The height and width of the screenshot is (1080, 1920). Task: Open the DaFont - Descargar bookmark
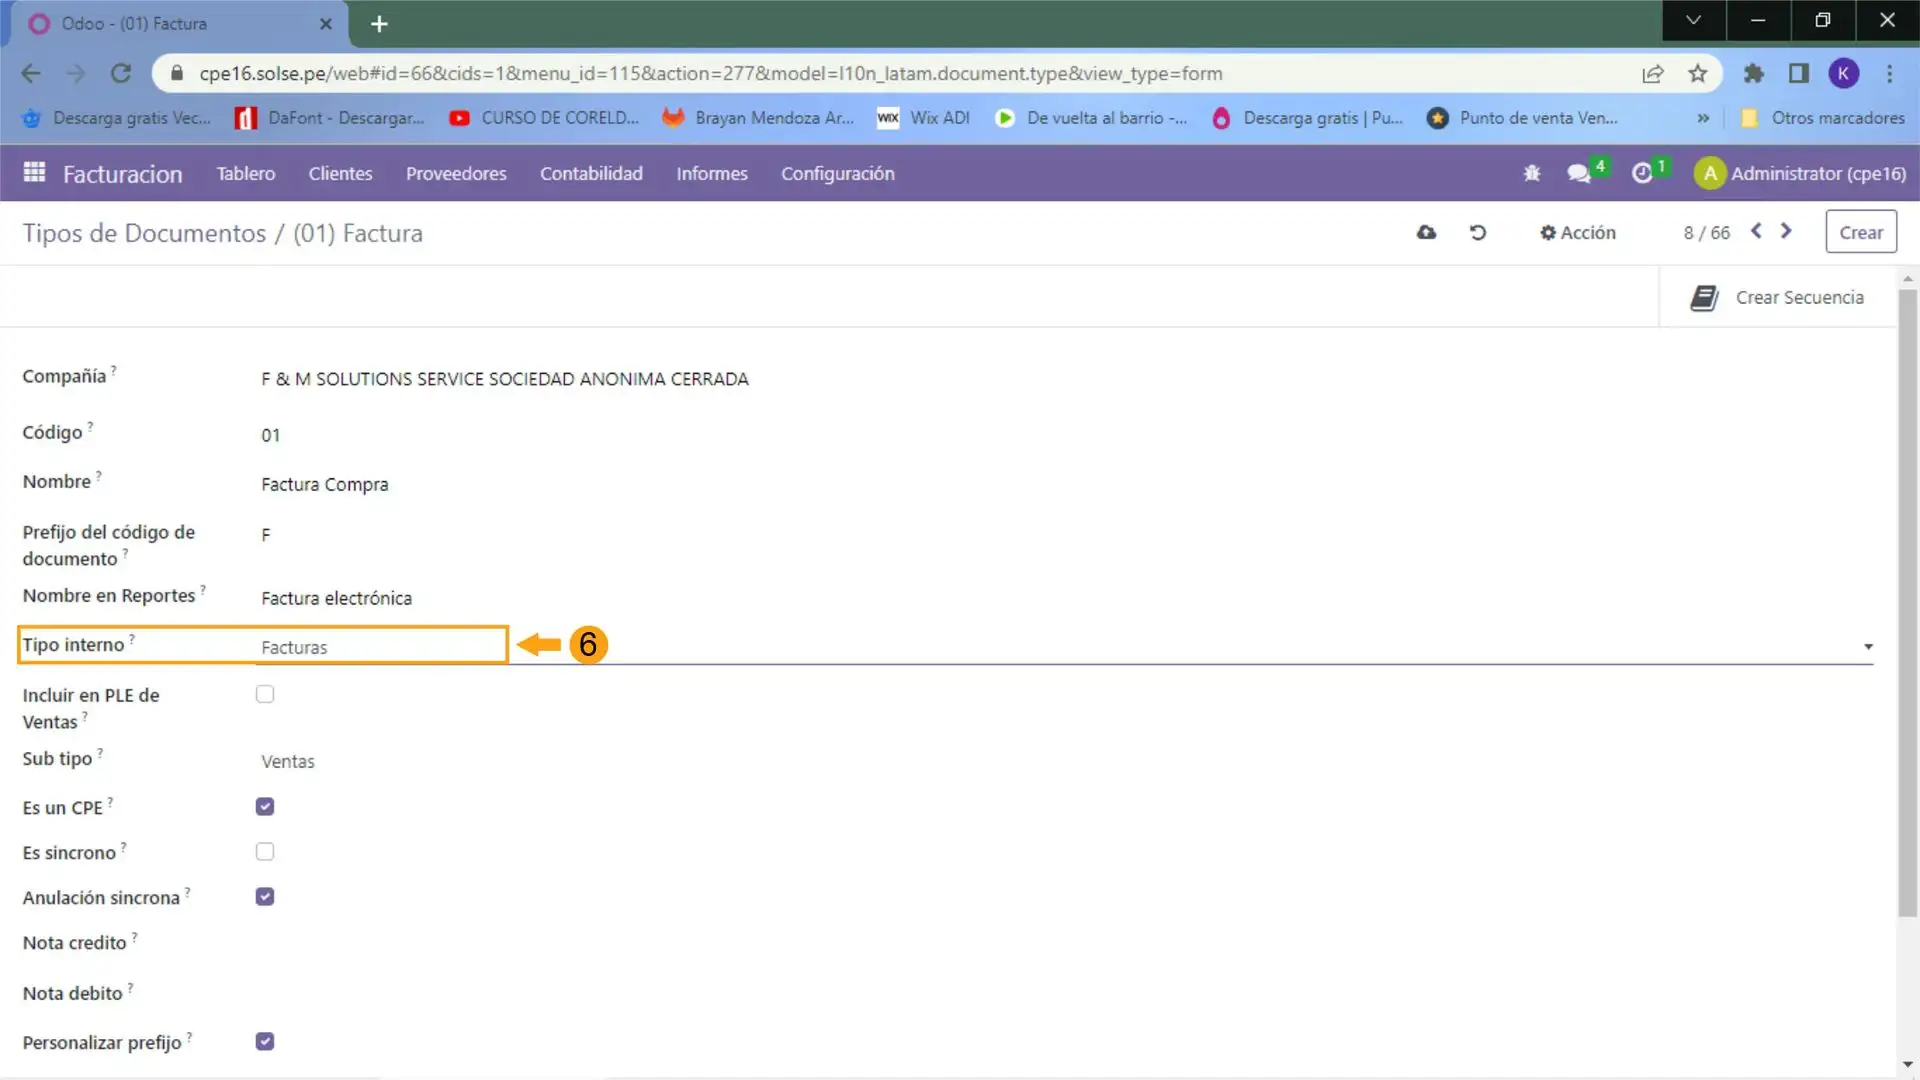click(x=330, y=118)
